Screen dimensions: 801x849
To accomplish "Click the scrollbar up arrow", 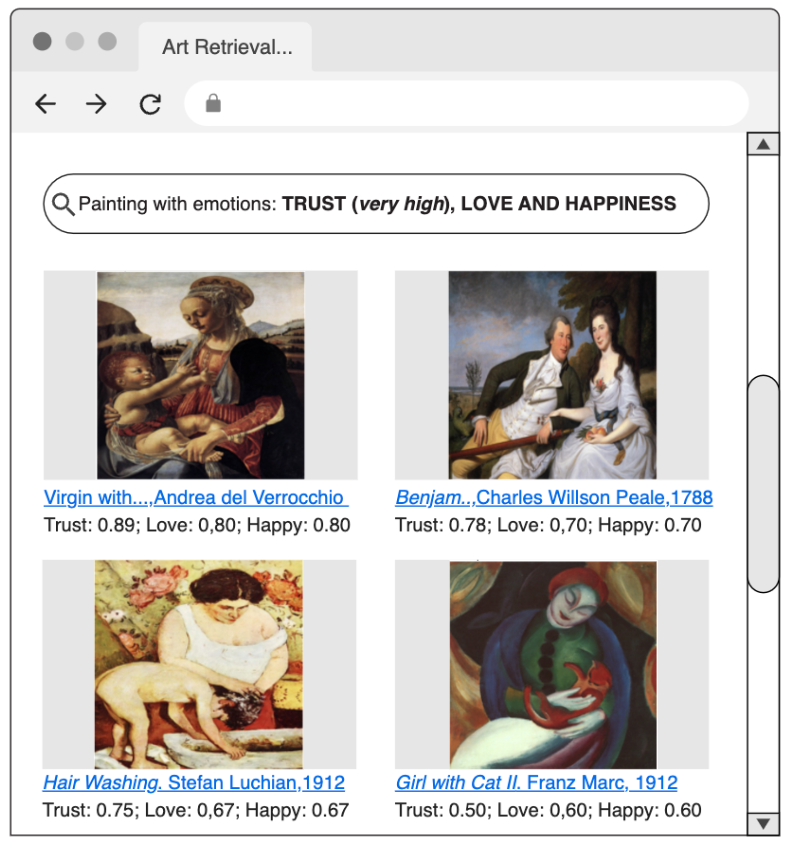I will tap(763, 145).
